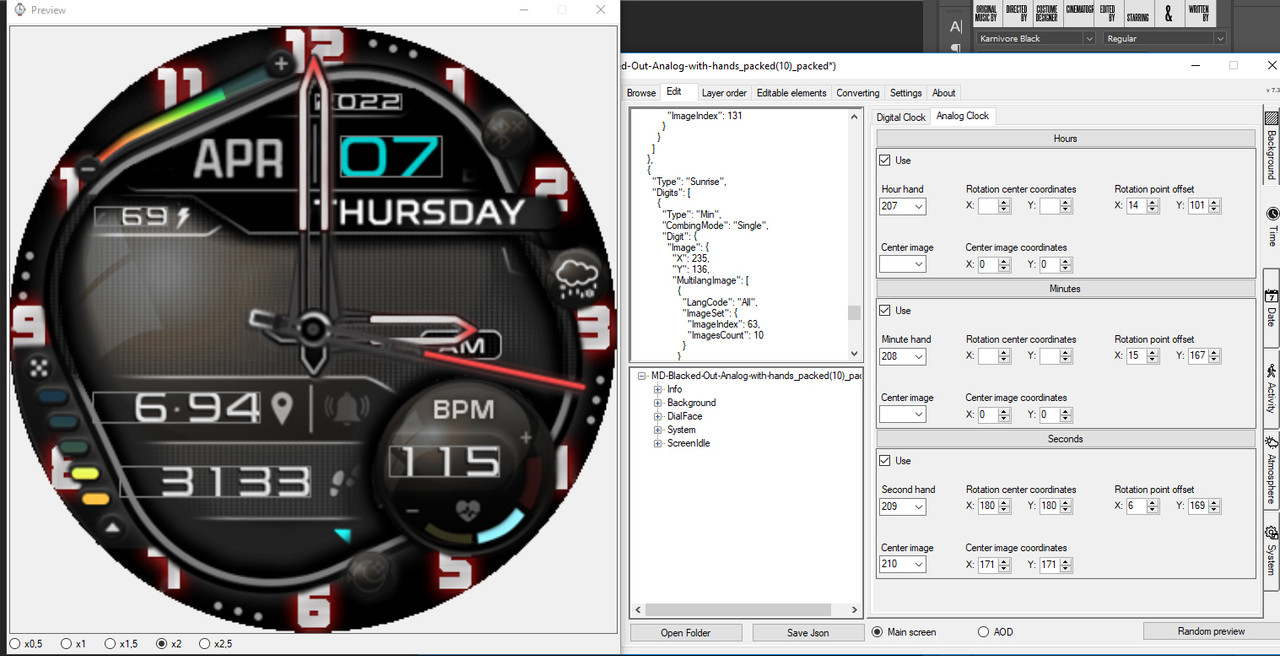Open the Date side tab
This screenshot has height=656, width=1280.
[x=1271, y=308]
